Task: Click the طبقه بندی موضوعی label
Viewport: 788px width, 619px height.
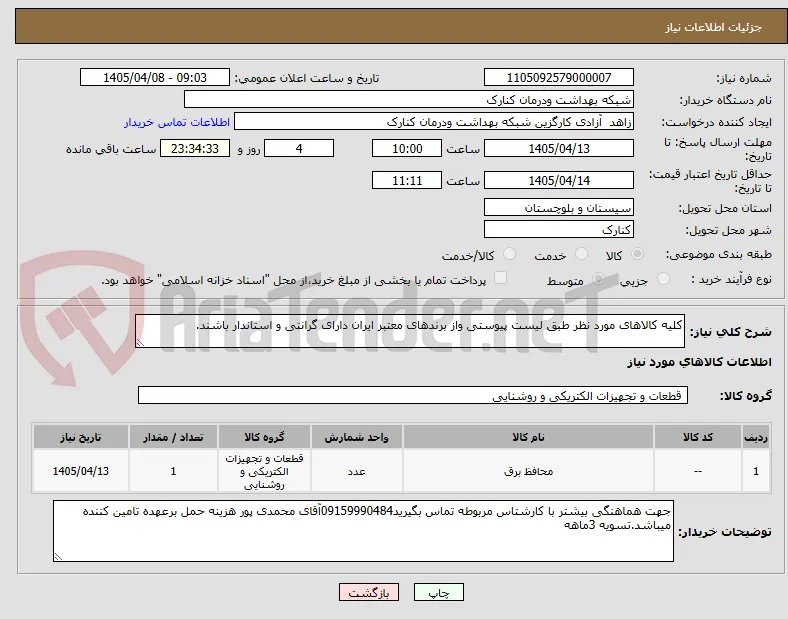Action: click(x=719, y=255)
